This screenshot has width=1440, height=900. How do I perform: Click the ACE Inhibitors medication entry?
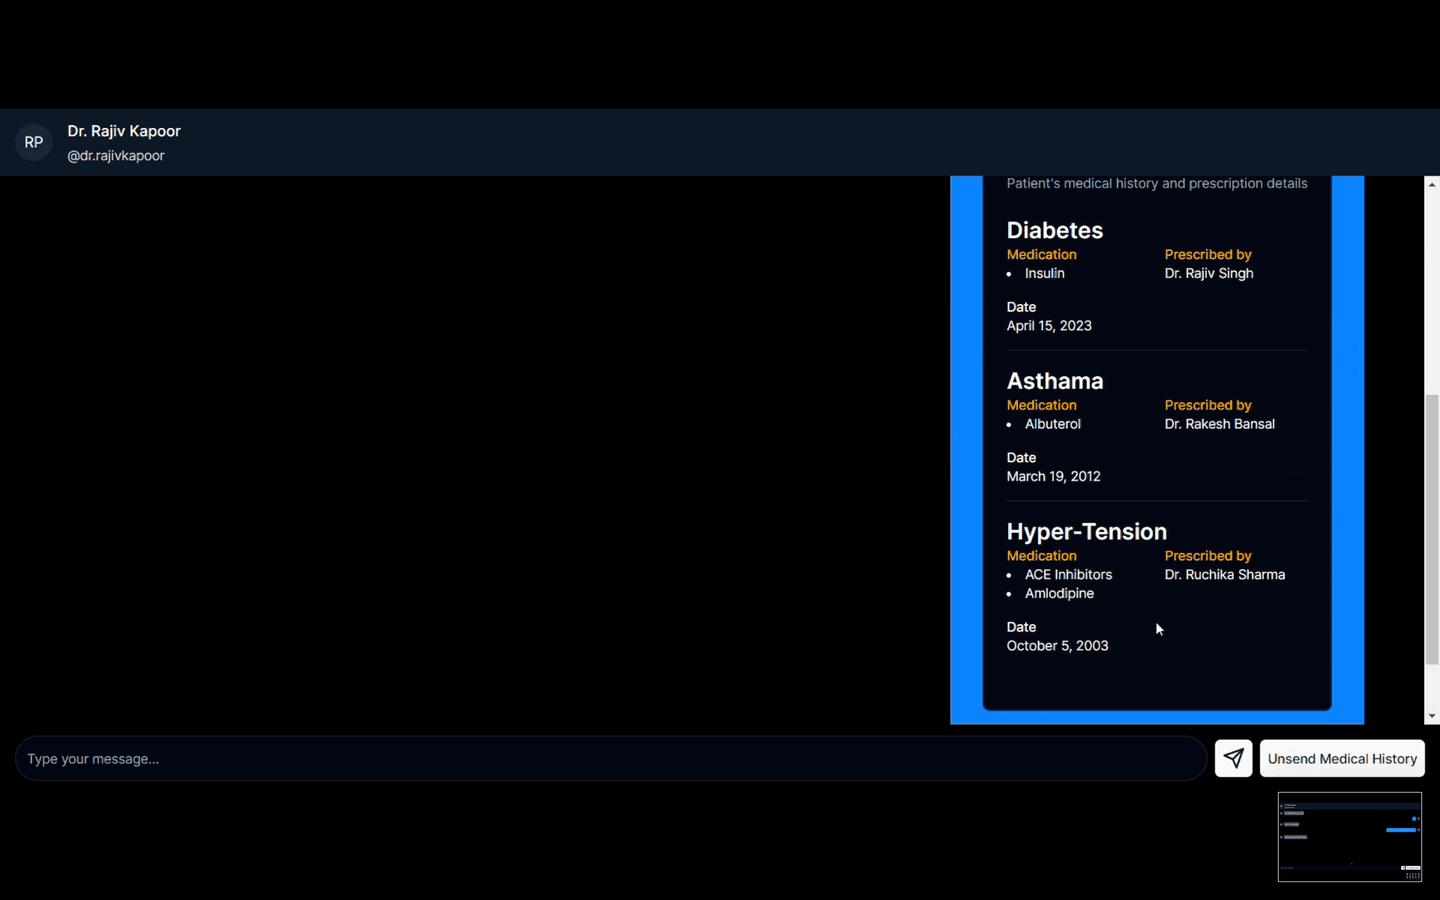point(1068,575)
